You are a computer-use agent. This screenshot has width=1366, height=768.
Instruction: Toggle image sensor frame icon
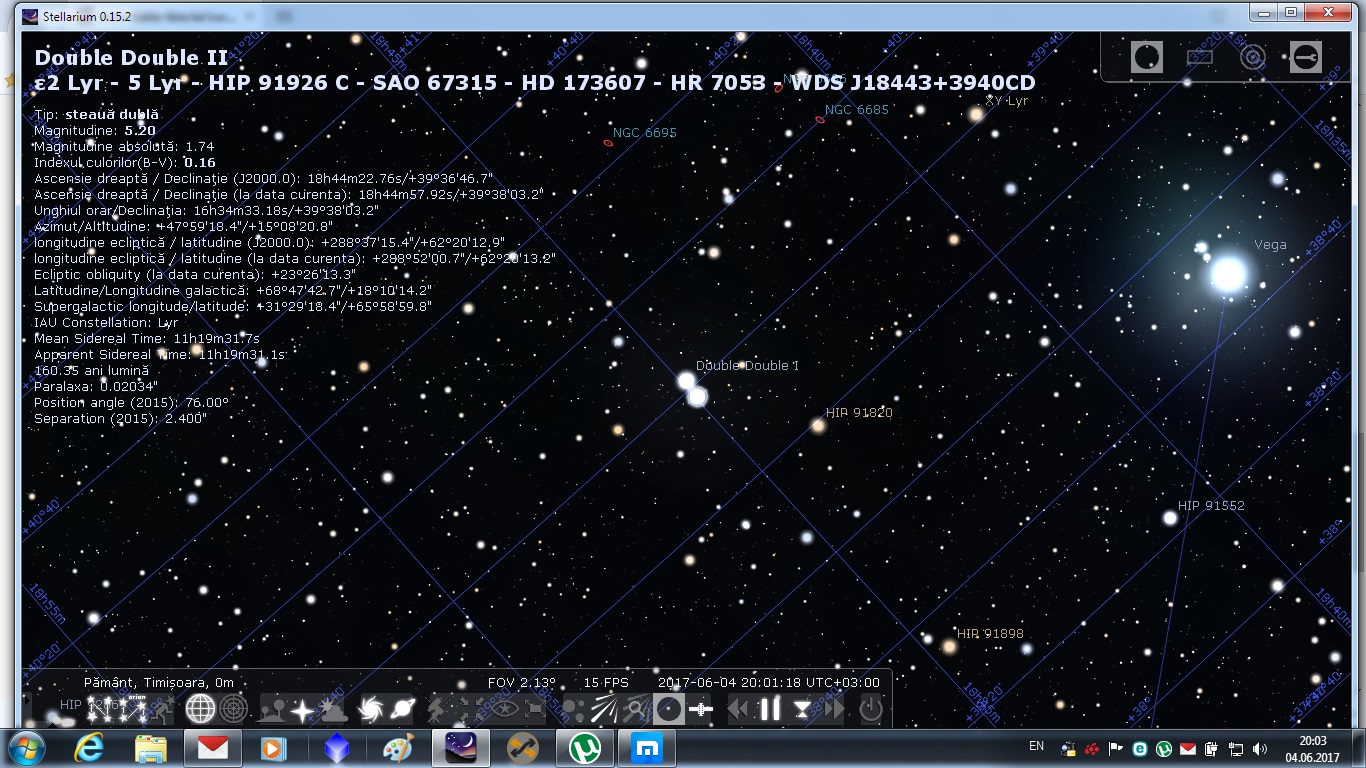click(1200, 56)
